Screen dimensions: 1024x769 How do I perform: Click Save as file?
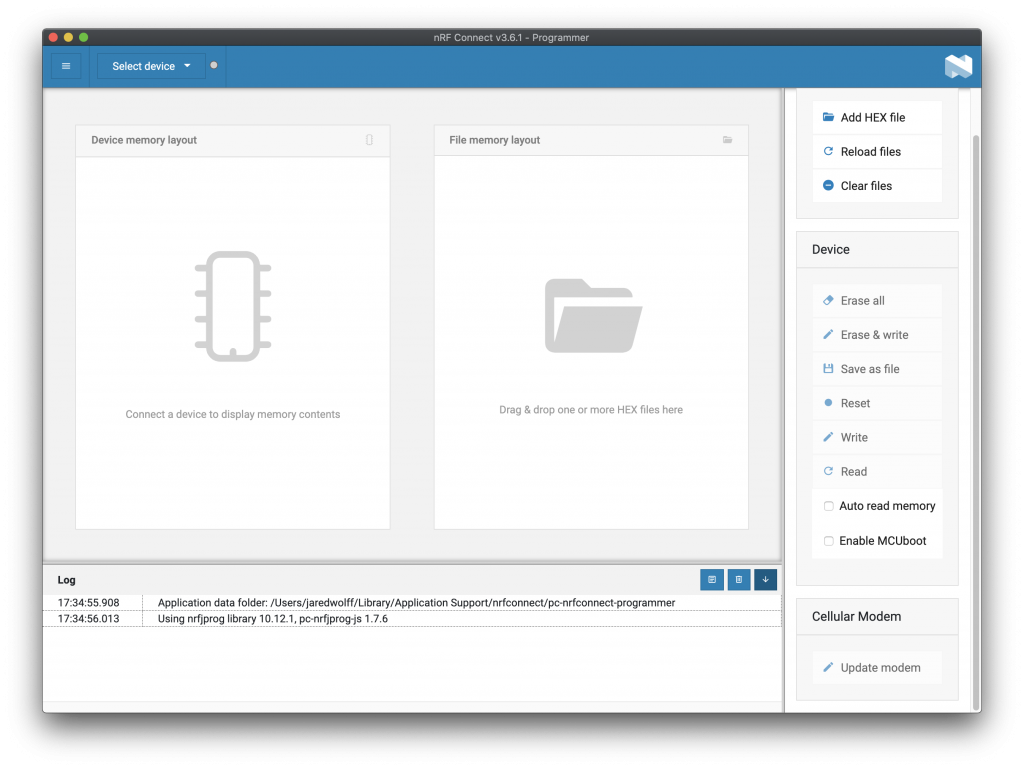(877, 369)
